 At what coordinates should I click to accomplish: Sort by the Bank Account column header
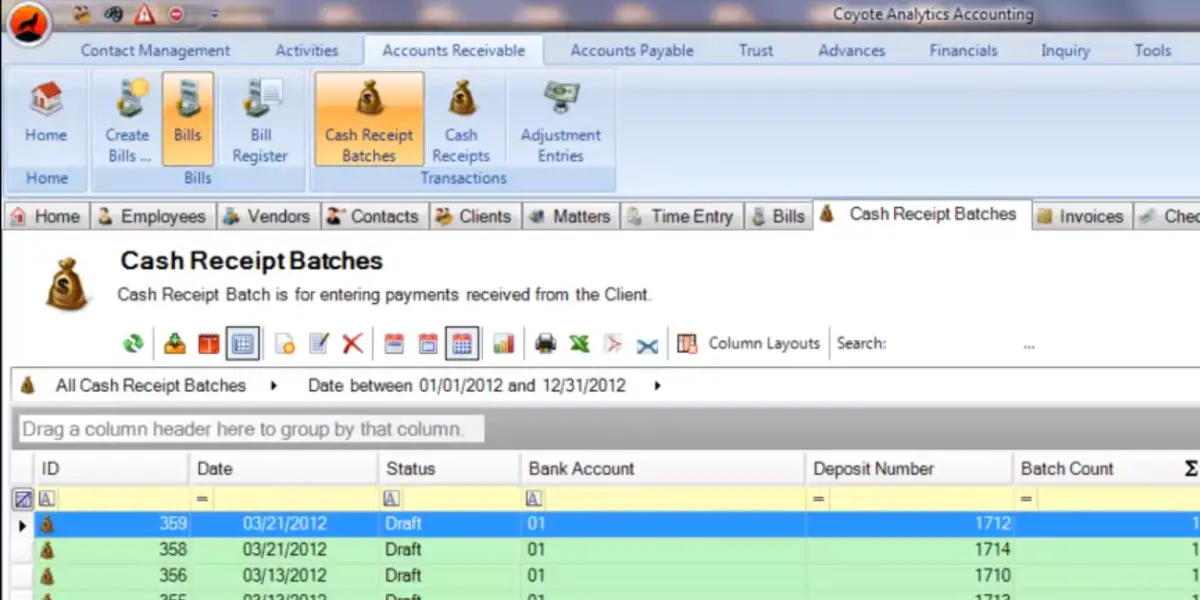point(662,469)
